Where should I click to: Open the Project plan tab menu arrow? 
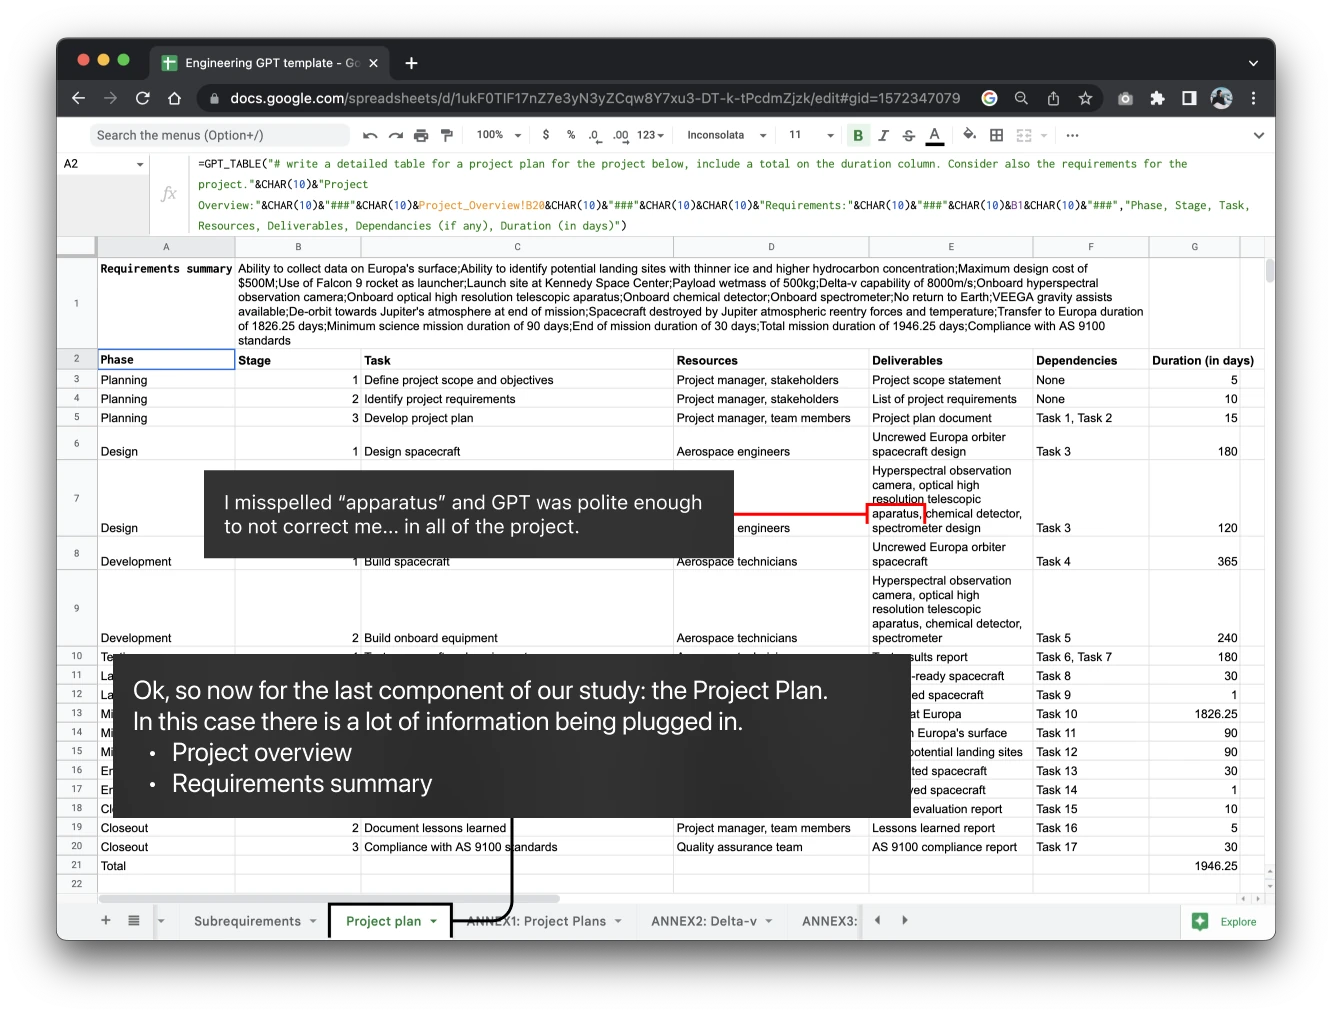(434, 921)
